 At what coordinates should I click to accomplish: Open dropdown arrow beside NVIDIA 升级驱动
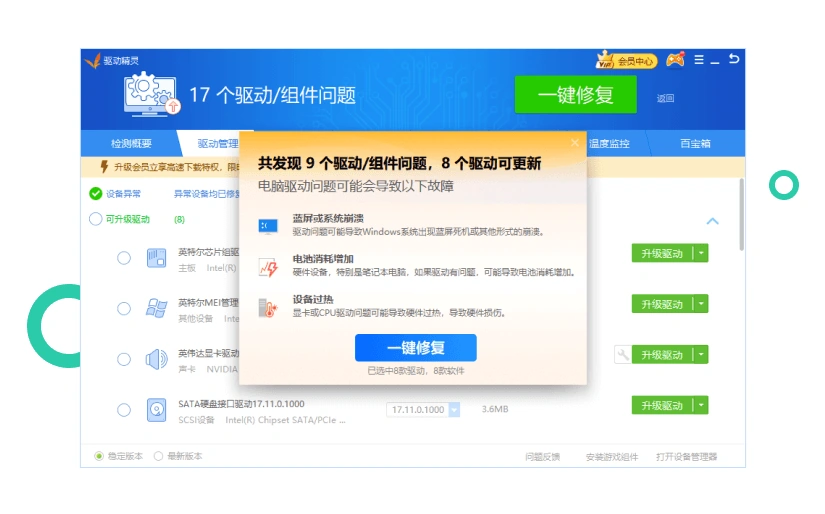tap(701, 355)
